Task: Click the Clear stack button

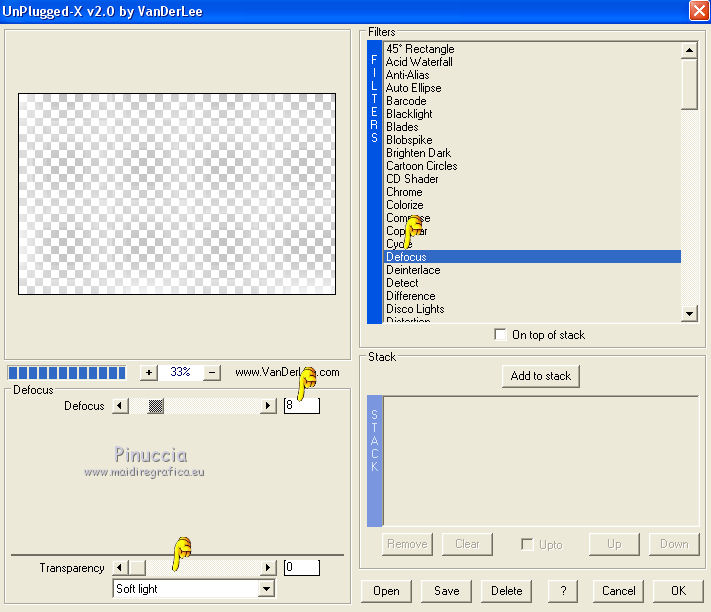Action: click(467, 544)
